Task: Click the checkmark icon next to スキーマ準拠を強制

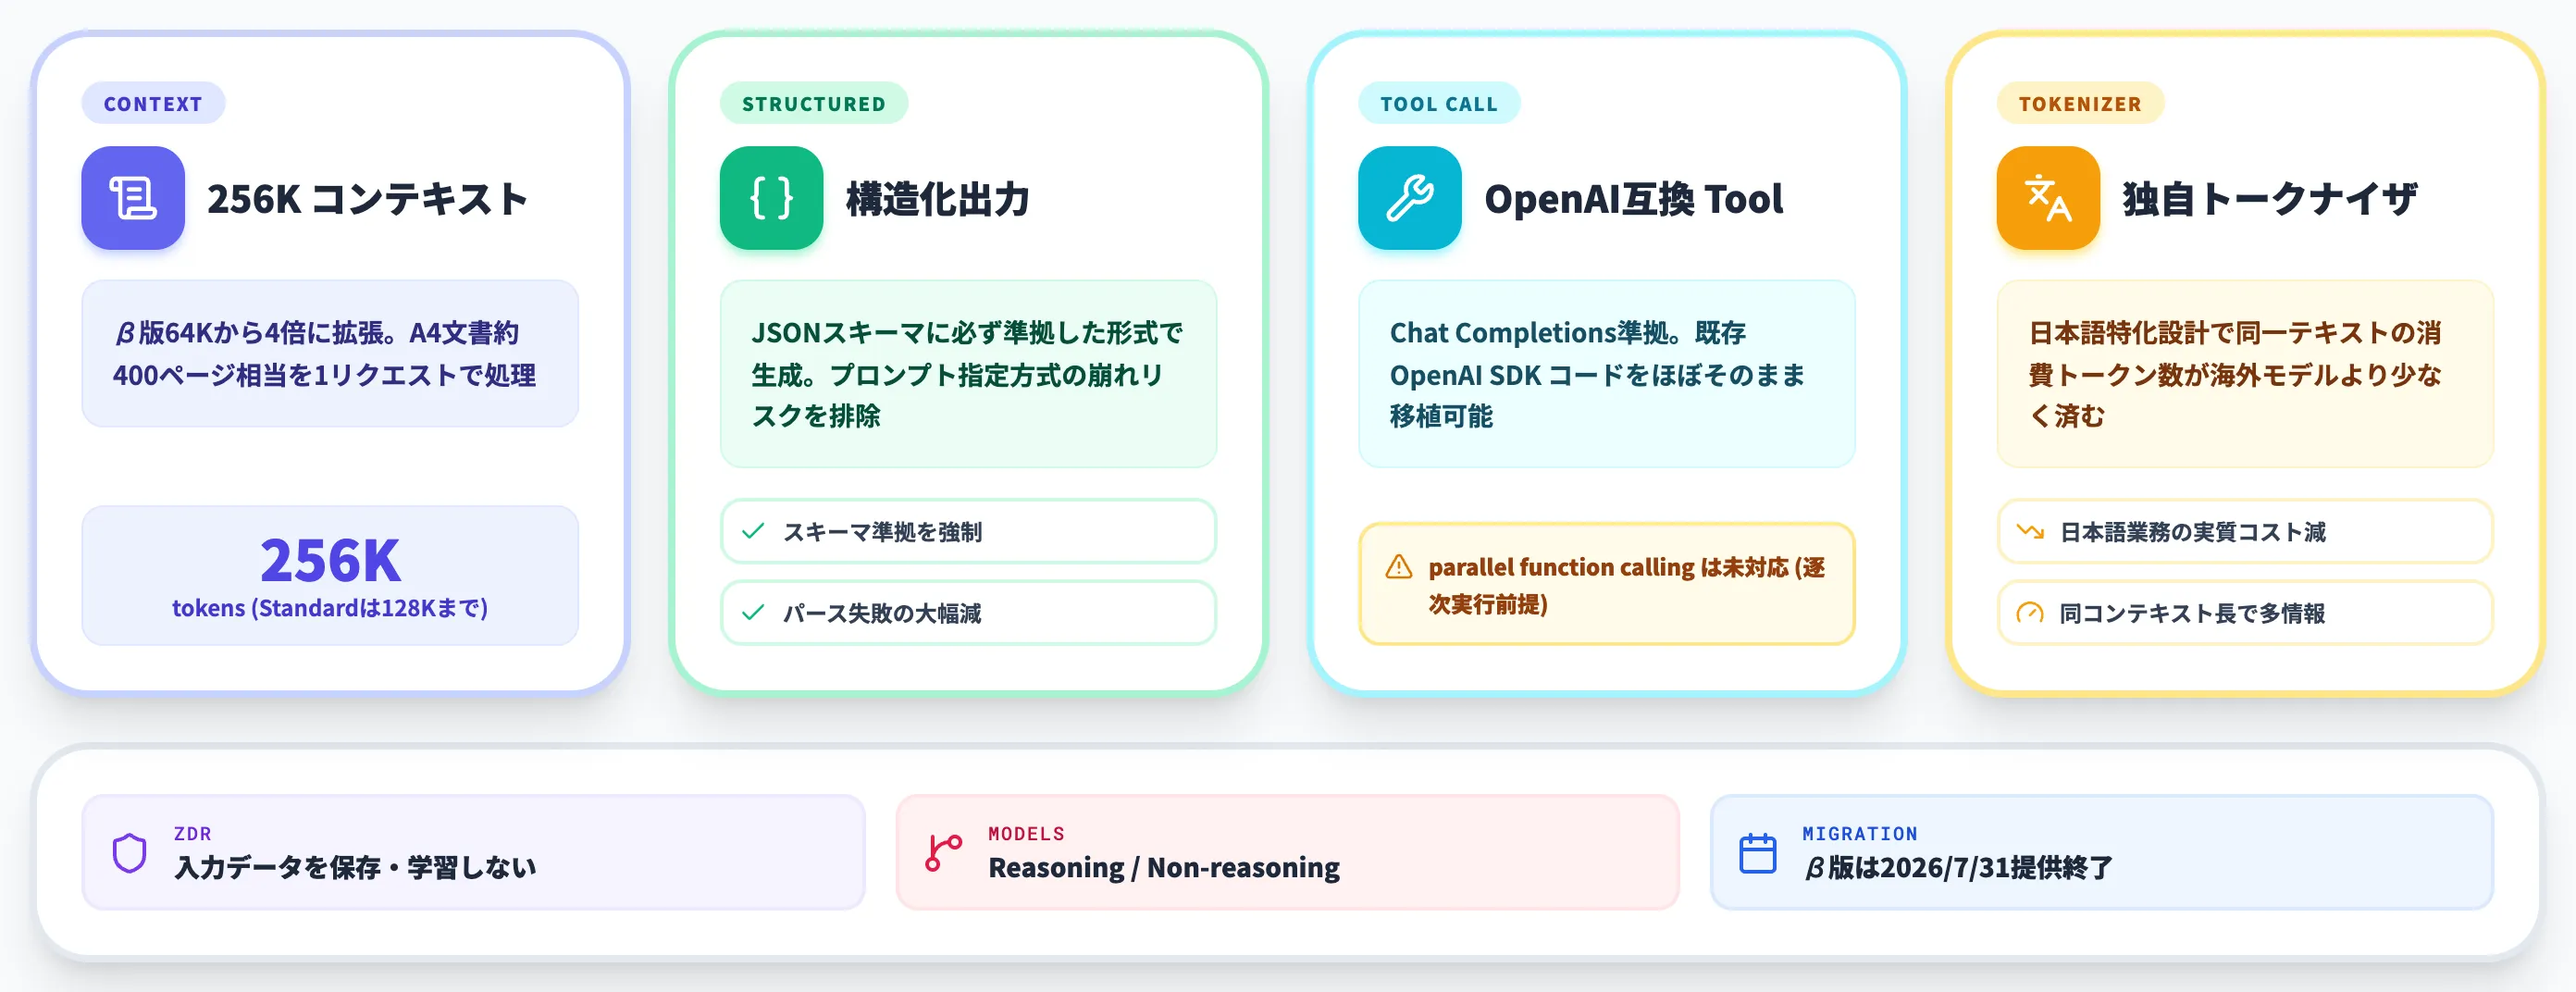Action: click(x=753, y=531)
